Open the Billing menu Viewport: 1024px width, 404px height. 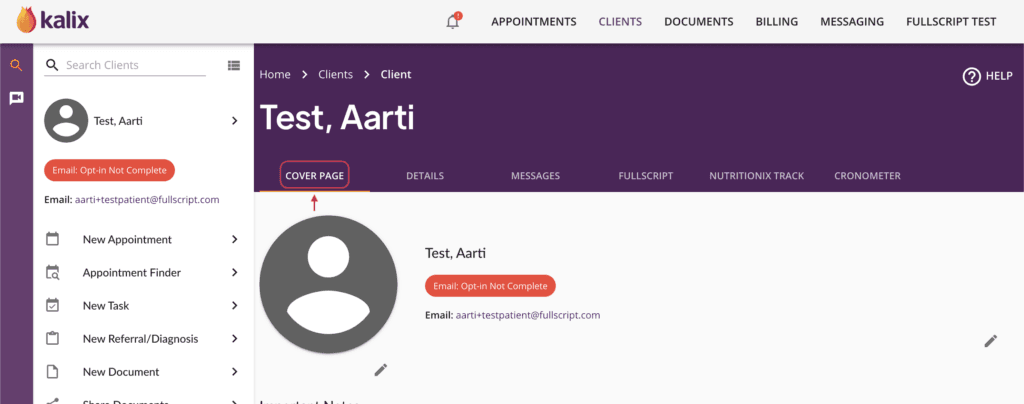pyautogui.click(x=777, y=22)
